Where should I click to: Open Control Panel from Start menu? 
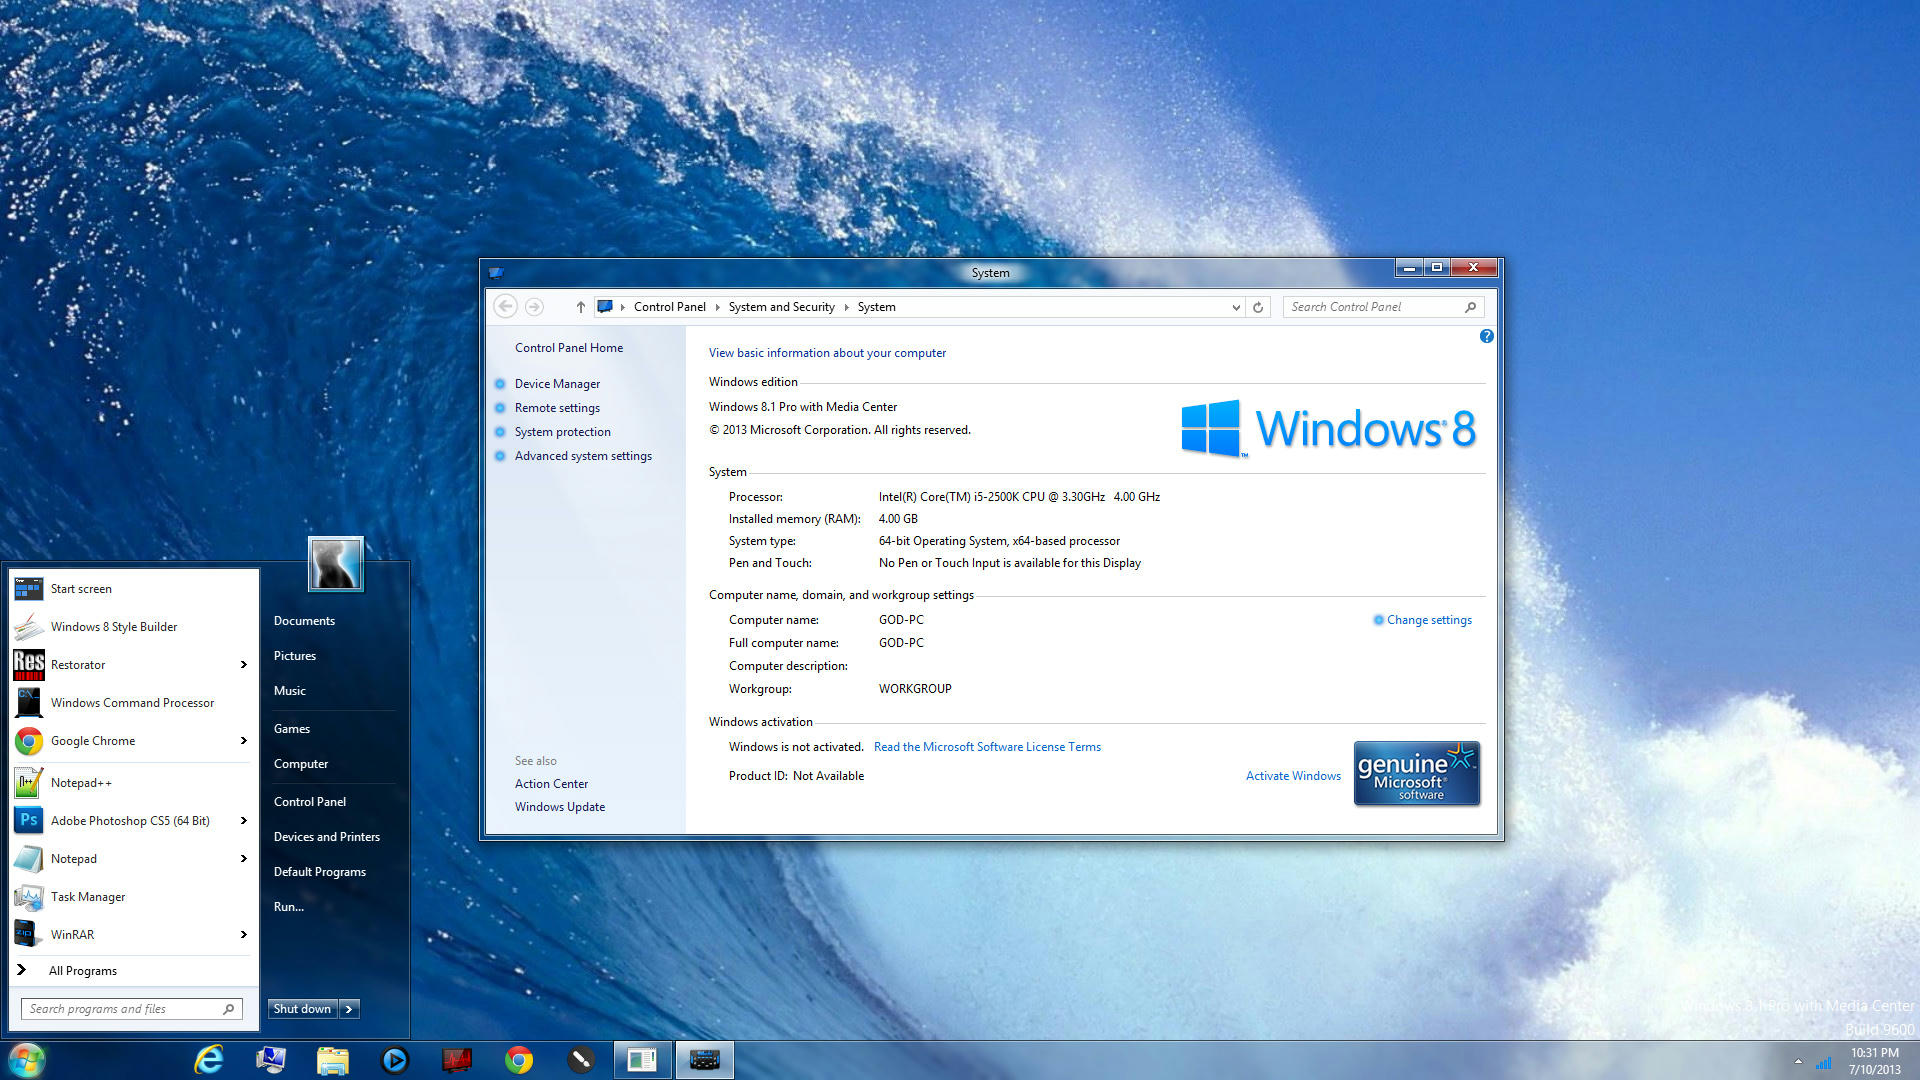(310, 801)
